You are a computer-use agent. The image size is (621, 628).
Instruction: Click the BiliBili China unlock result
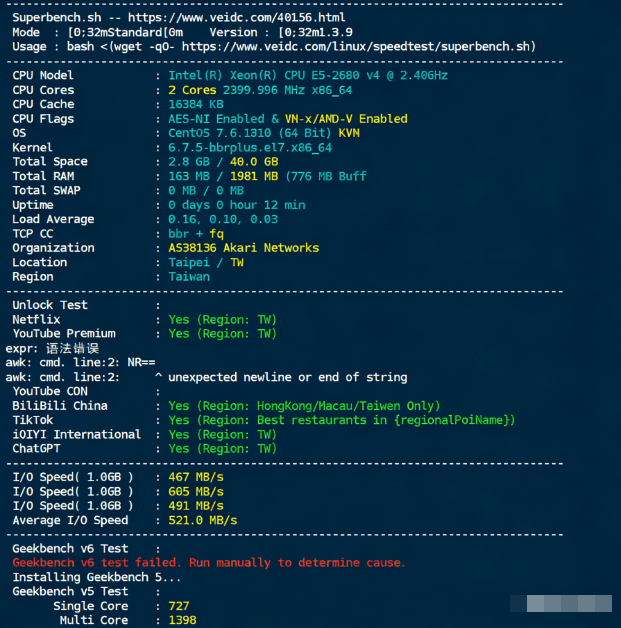point(304,406)
